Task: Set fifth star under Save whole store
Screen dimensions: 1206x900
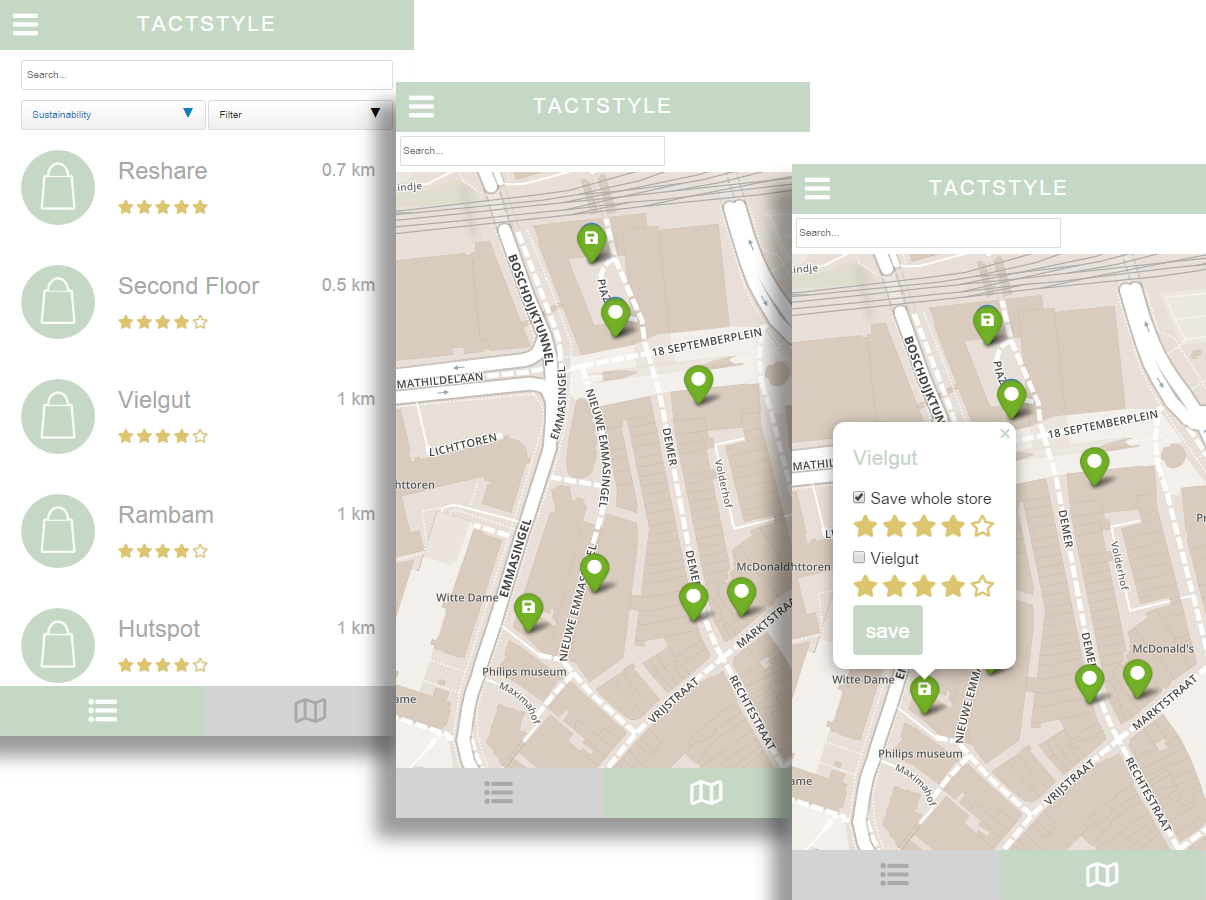Action: (x=982, y=526)
